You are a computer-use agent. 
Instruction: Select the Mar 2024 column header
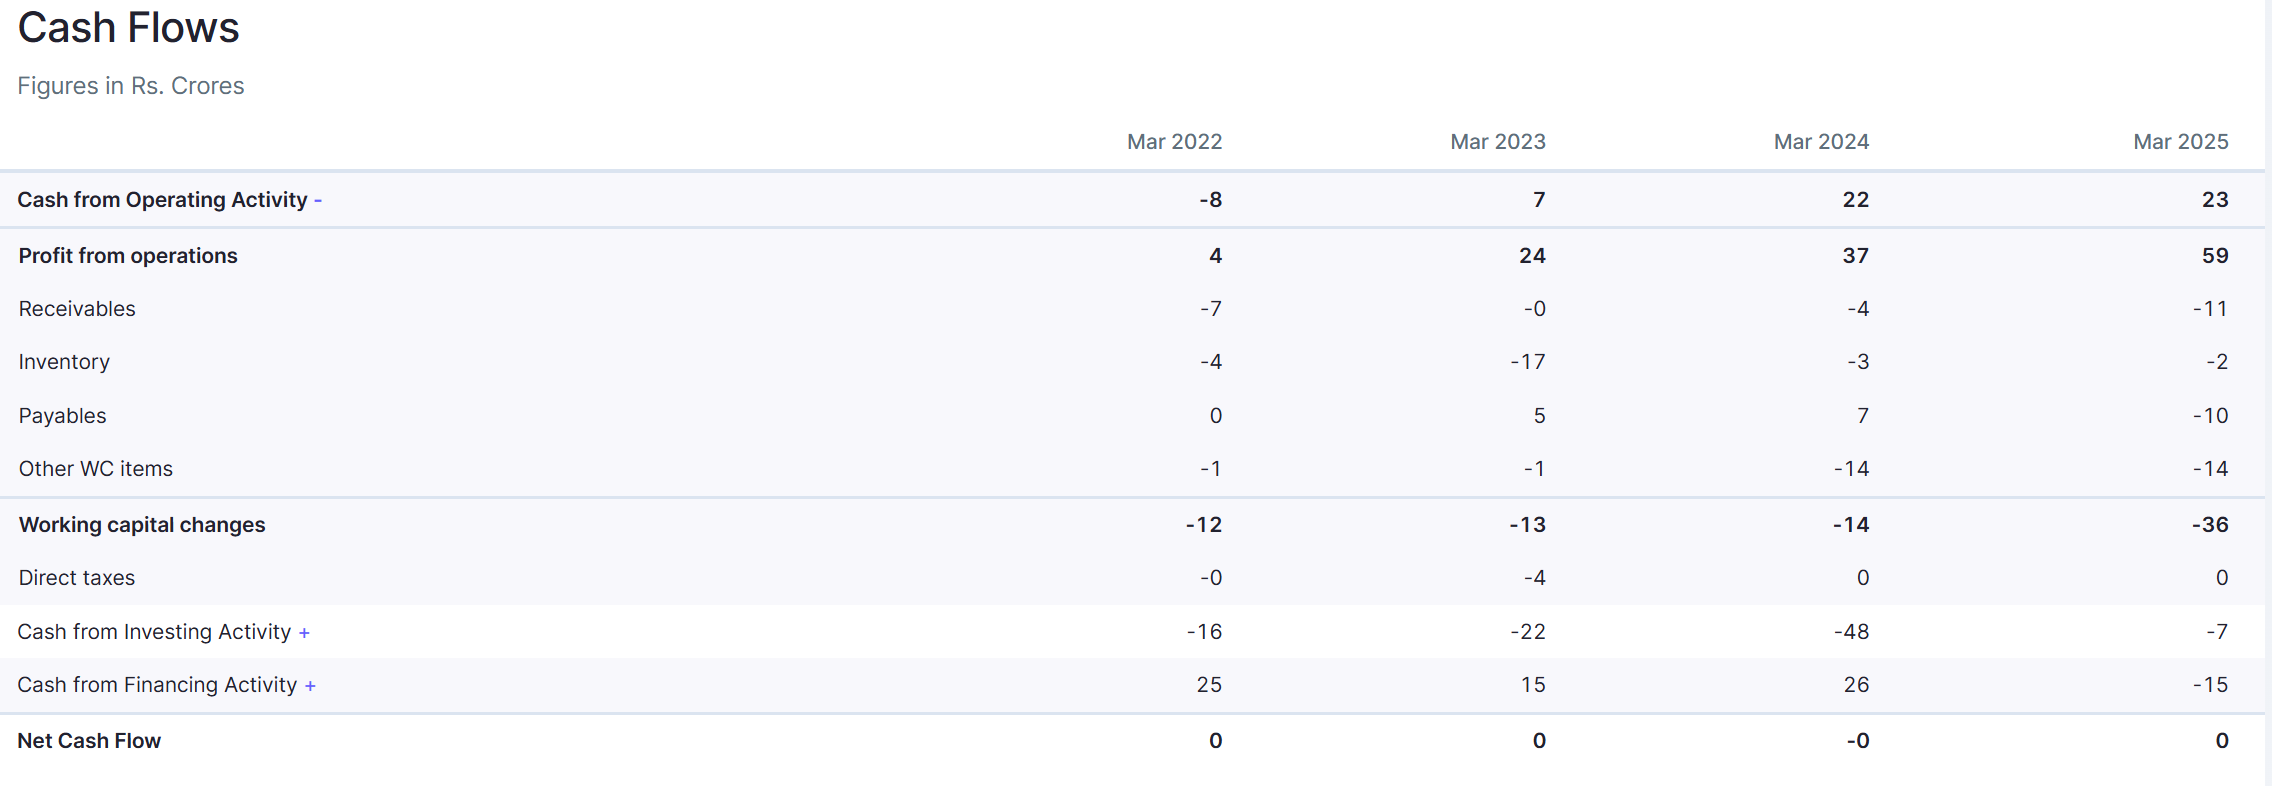[x=1821, y=142]
